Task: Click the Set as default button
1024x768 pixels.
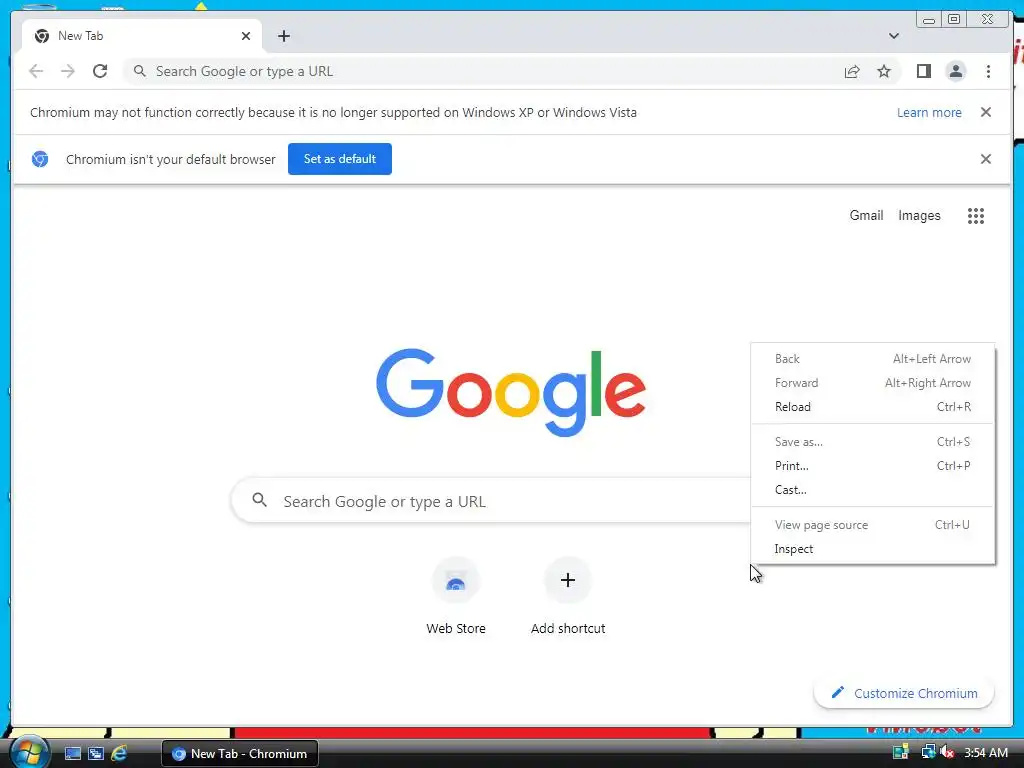Action: (340, 159)
